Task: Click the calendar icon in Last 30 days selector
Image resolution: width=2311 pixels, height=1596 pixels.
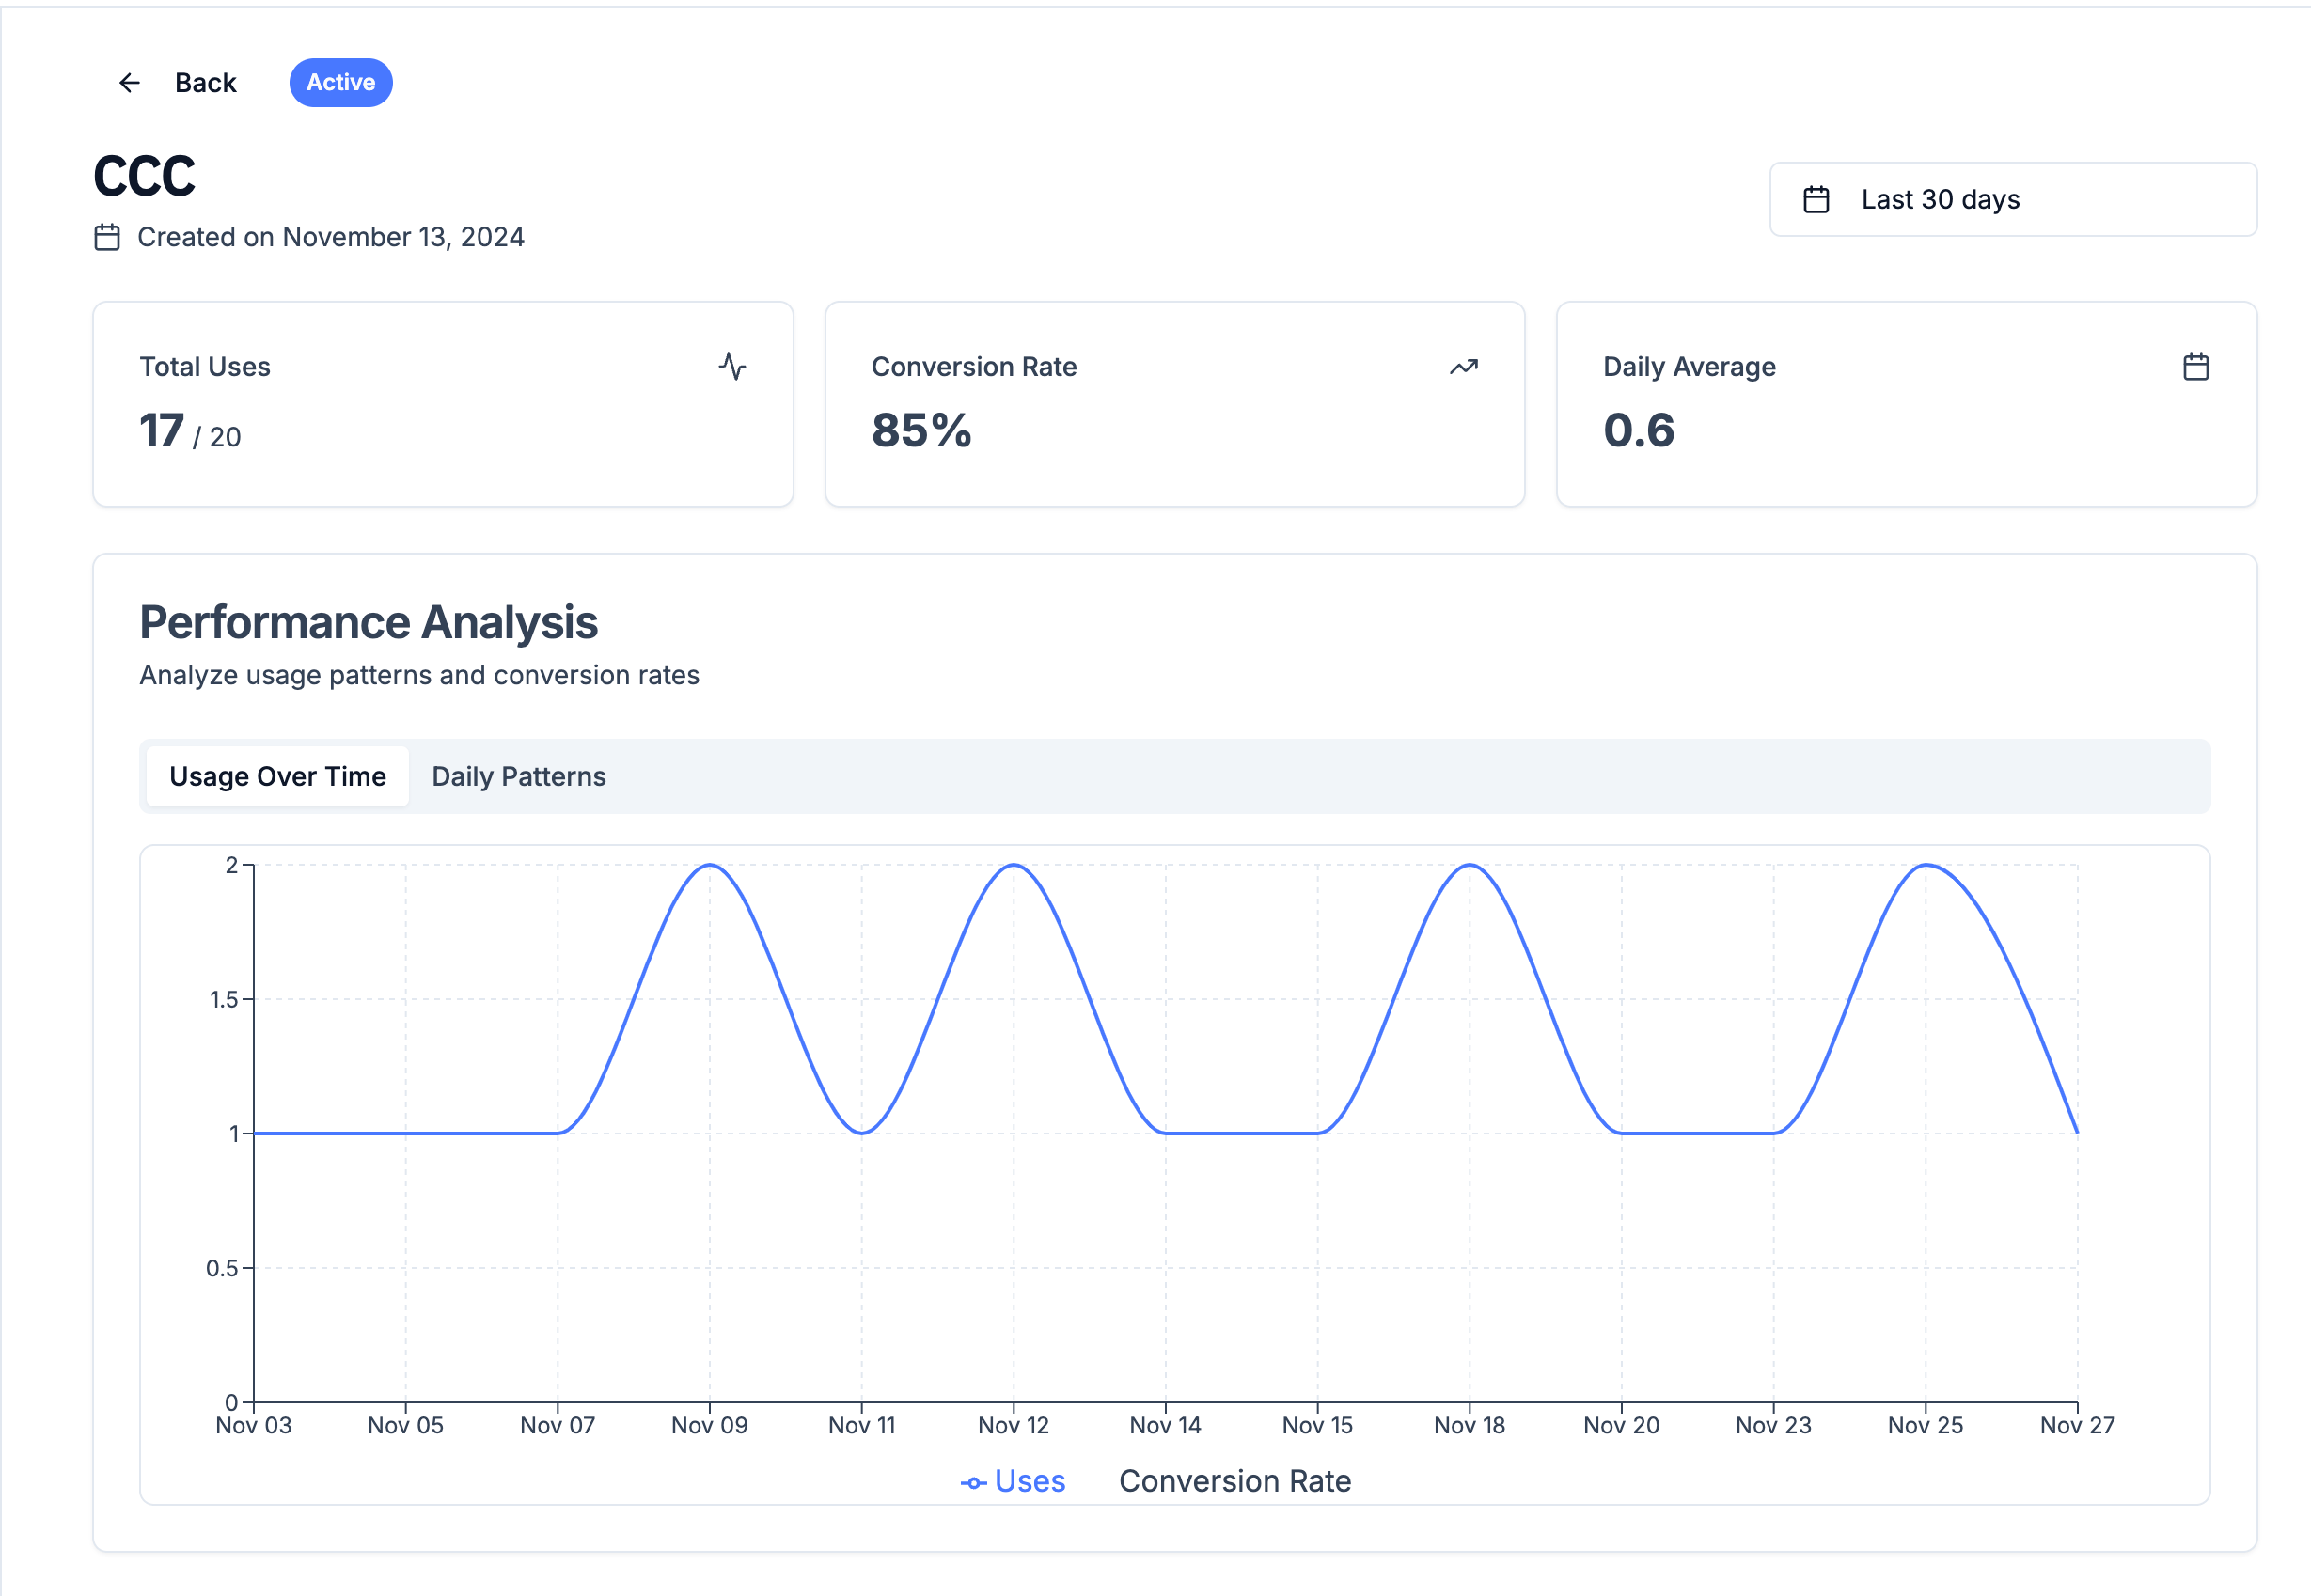Action: (1816, 198)
